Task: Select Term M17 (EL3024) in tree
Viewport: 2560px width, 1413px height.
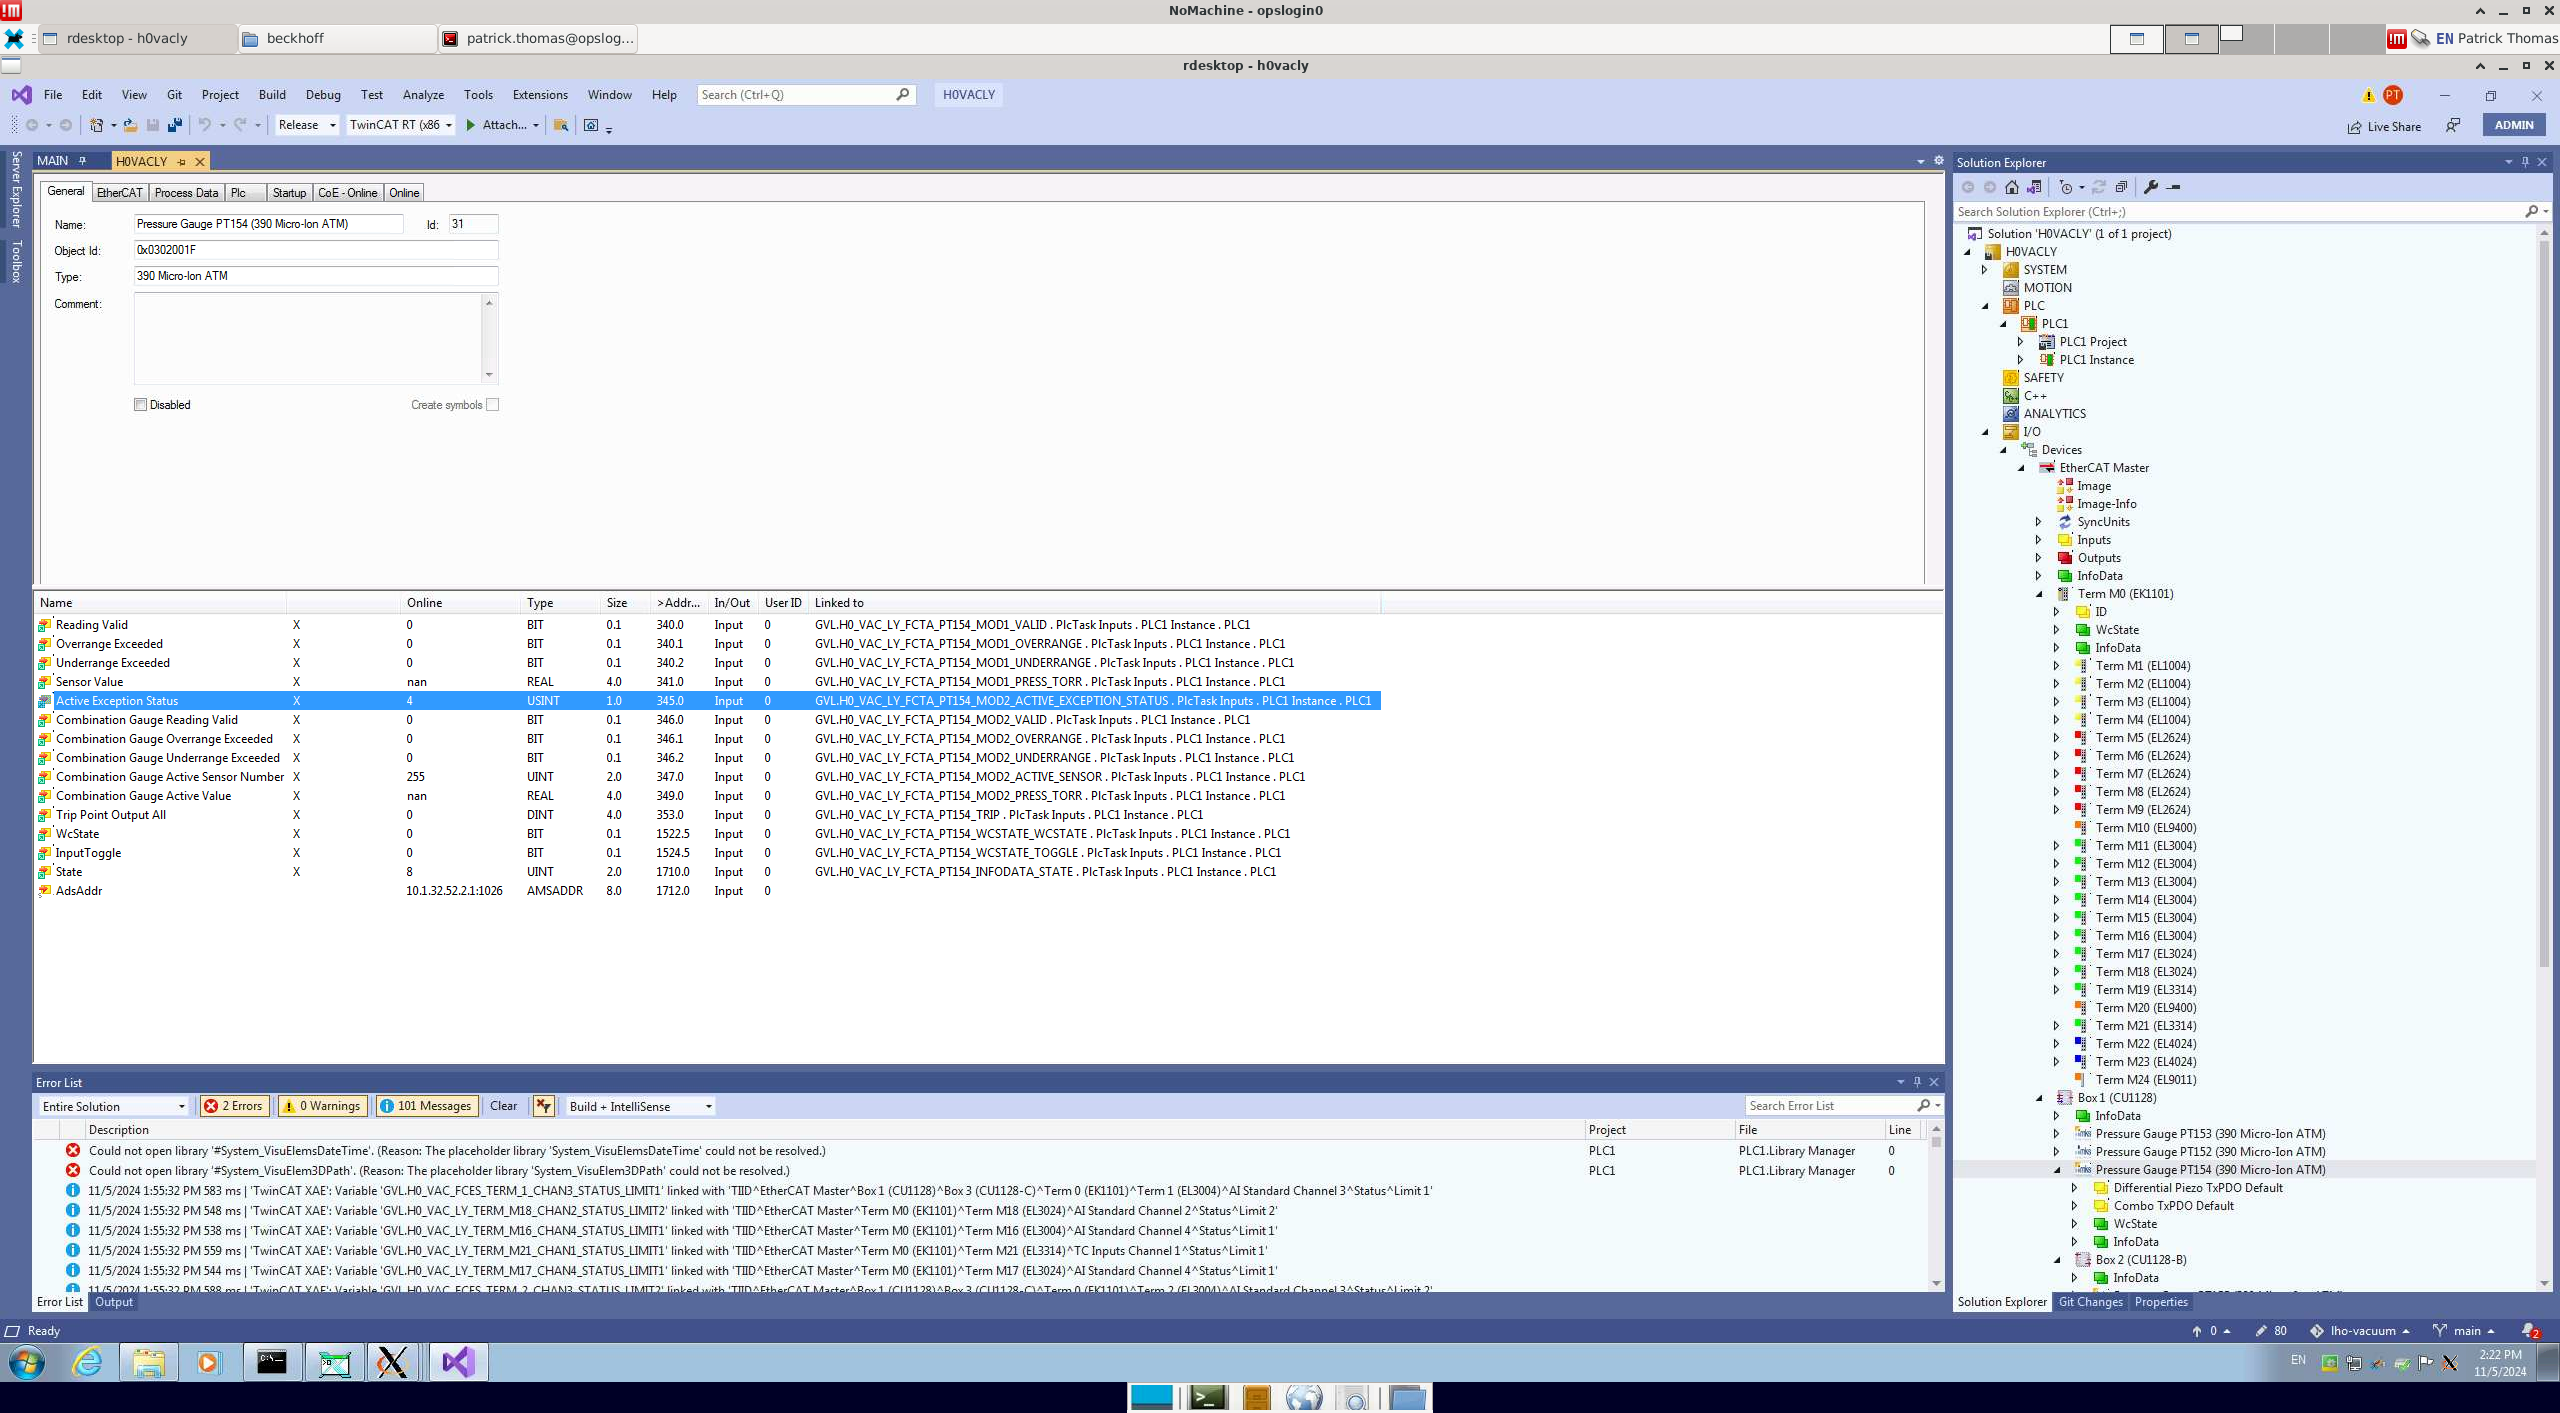Action: pyautogui.click(x=2145, y=954)
